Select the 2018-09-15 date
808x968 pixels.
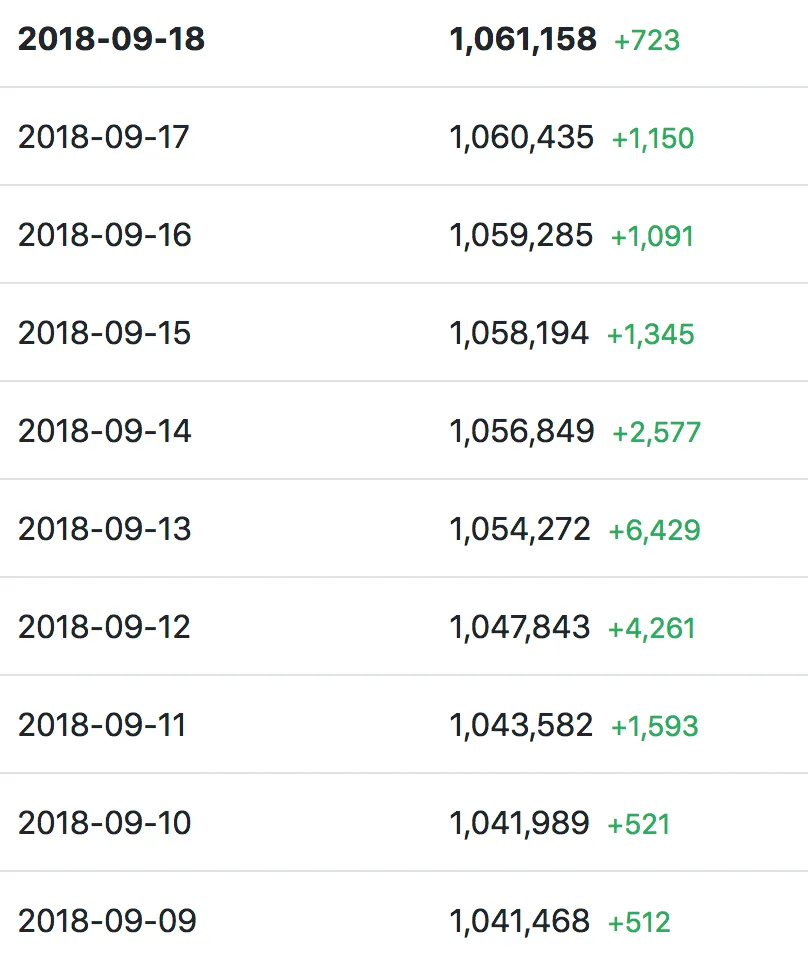click(104, 333)
